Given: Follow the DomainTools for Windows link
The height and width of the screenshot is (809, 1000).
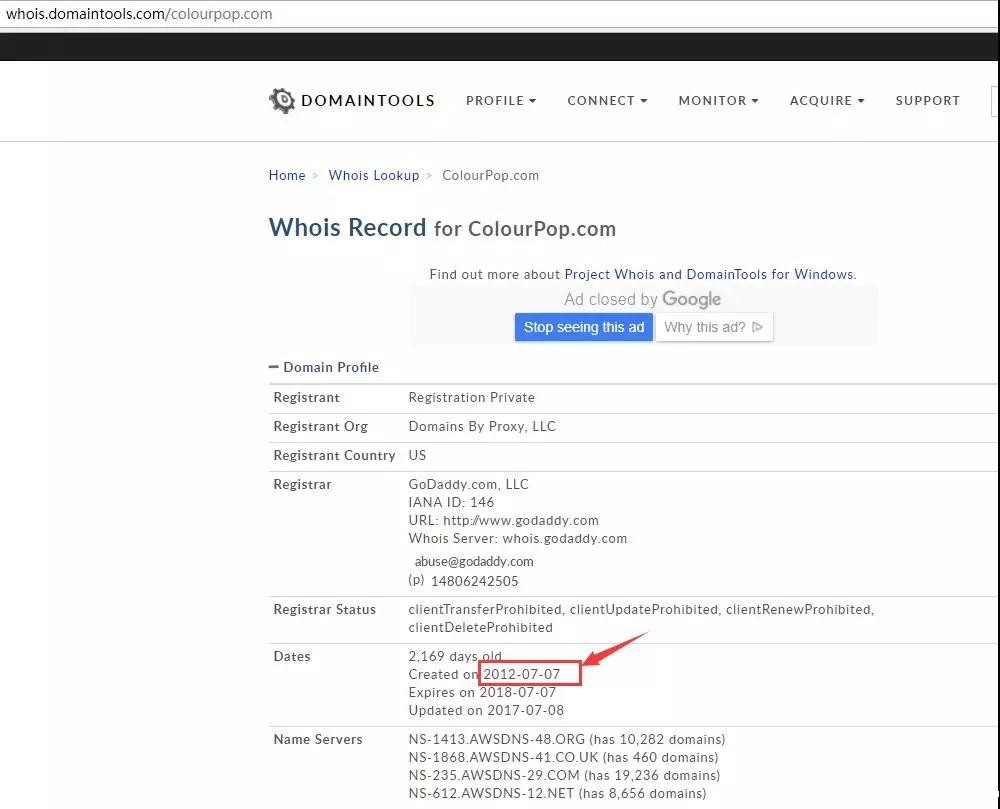Looking at the screenshot, I should point(767,274).
